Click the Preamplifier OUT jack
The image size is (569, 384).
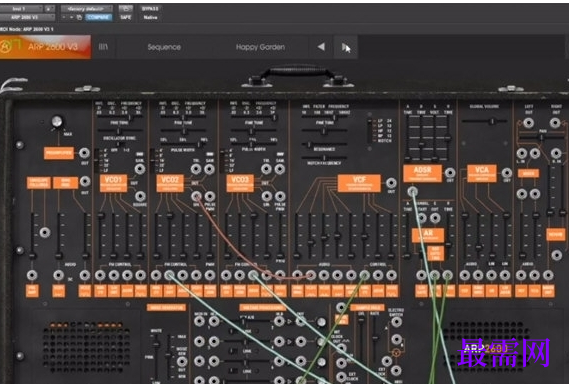[x=84, y=153]
